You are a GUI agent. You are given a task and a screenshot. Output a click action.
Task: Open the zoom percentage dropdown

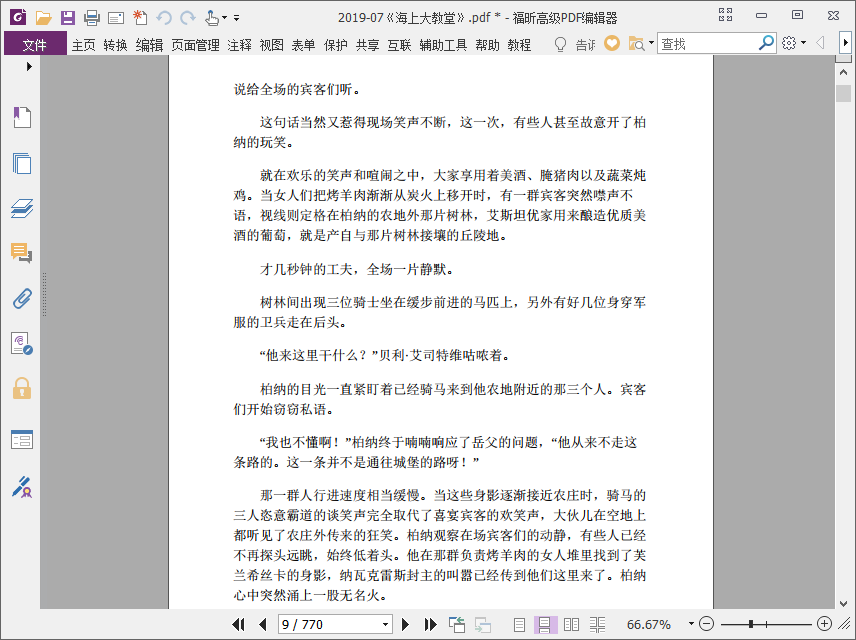tap(691, 624)
